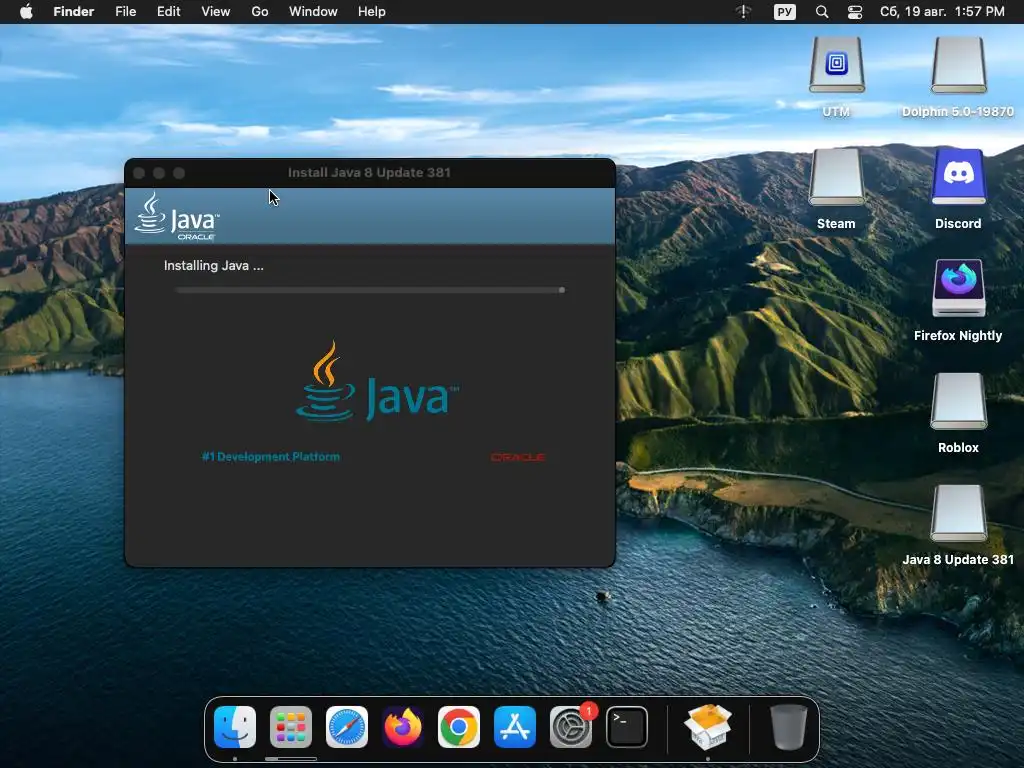This screenshot has height=768, width=1024.
Task: Click the Java Oracle logo in installer header
Action: tap(177, 216)
